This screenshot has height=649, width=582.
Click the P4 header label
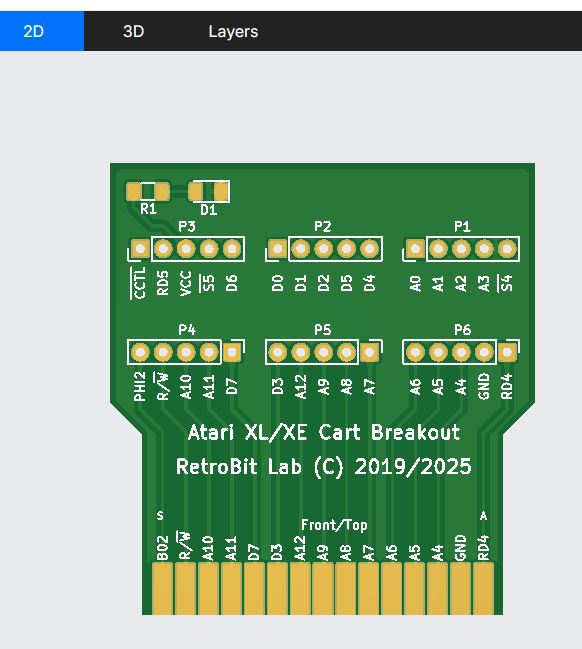pyautogui.click(x=187, y=330)
